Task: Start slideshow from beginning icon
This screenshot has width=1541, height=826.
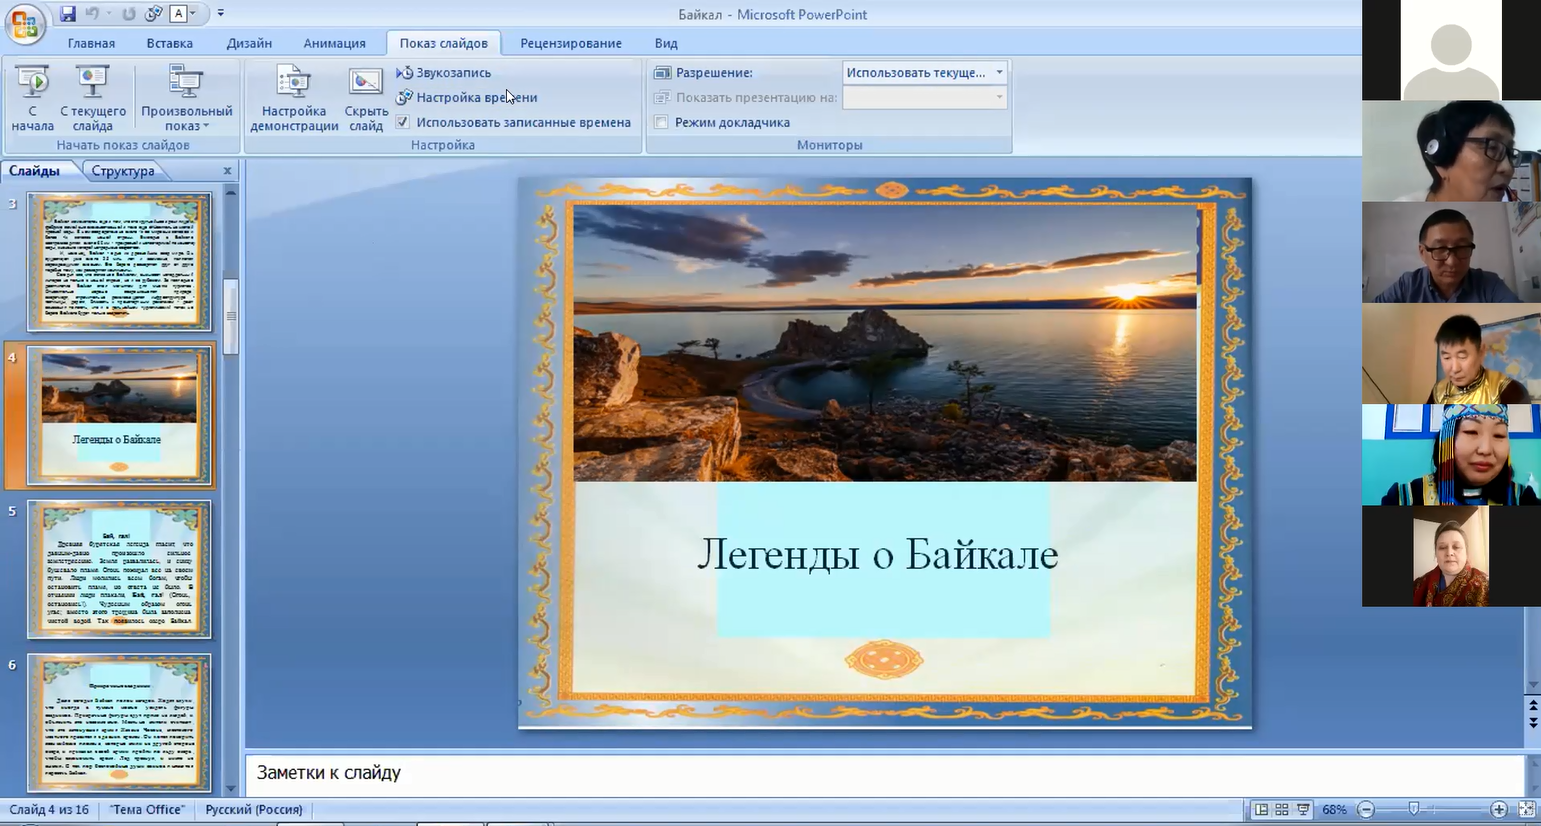Action: click(32, 83)
